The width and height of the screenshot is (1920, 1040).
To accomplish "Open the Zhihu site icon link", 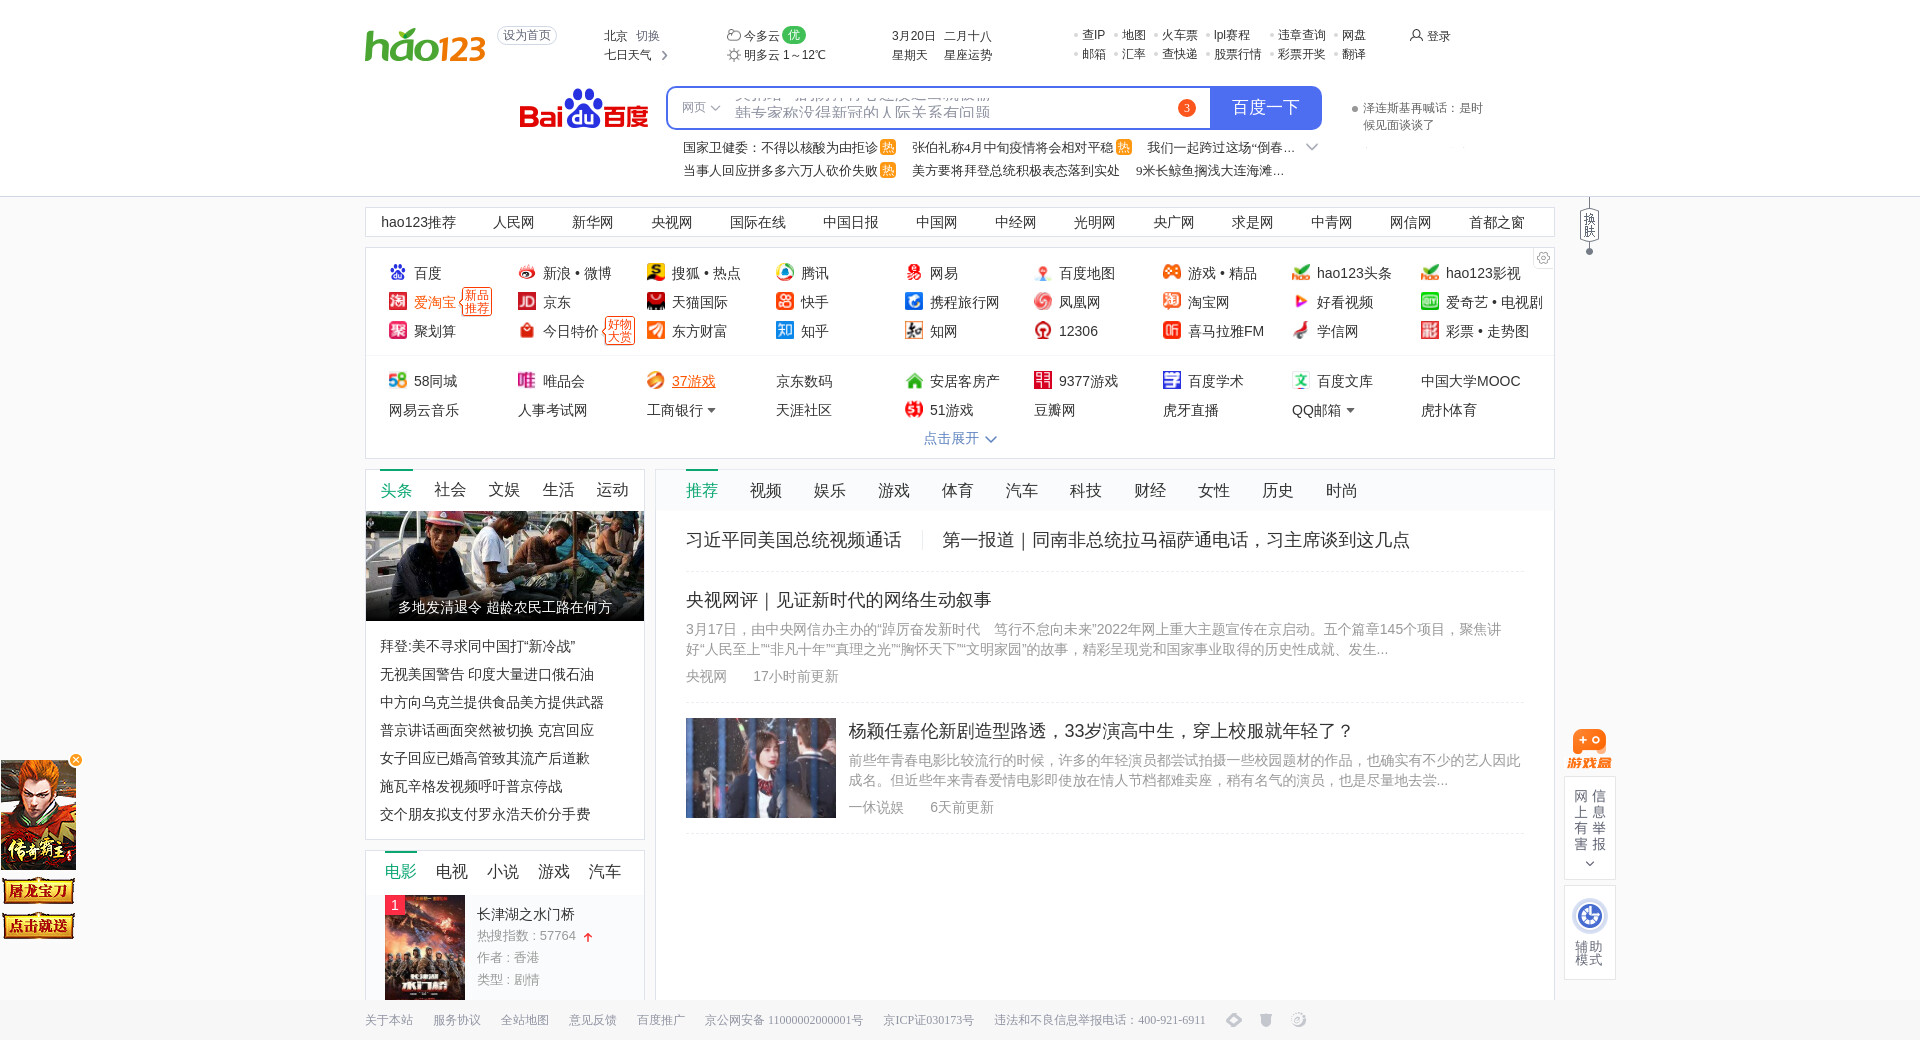I will (x=785, y=331).
